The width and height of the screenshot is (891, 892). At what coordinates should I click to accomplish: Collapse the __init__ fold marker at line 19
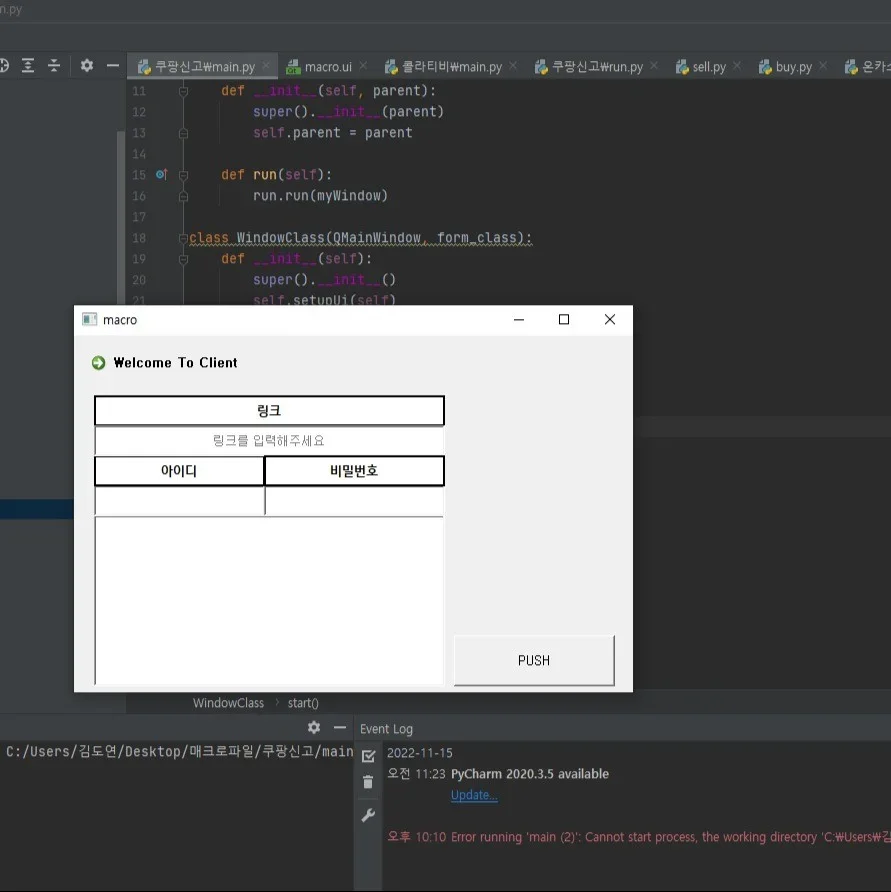coord(183,259)
